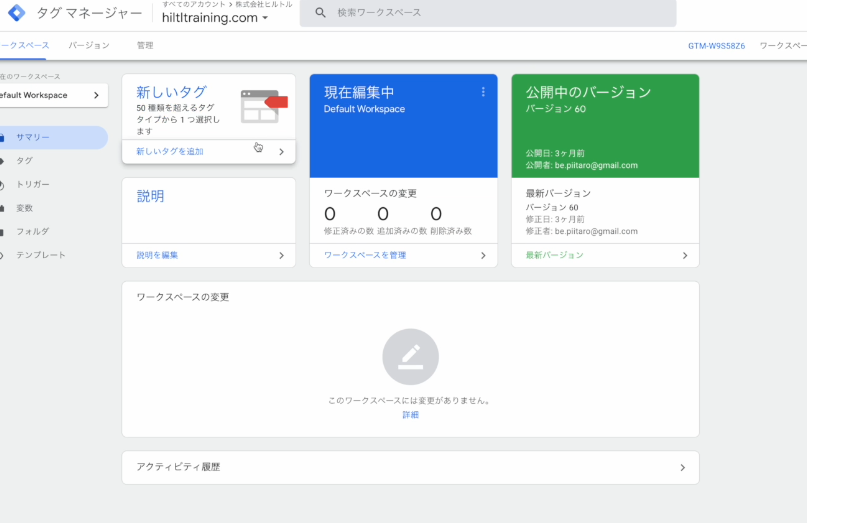Image resolution: width=843 pixels, height=523 pixels.
Task: Expand Default Workspace selector chevron
Action: [96, 95]
